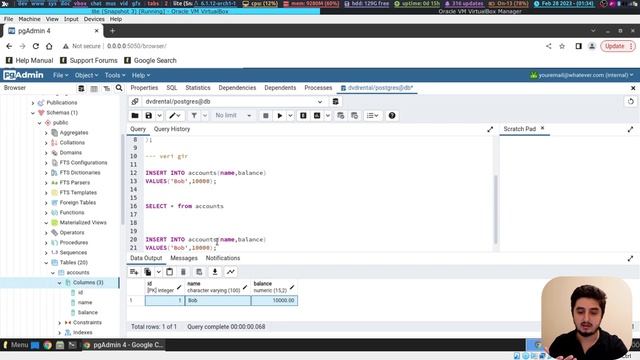Save data changes icon
The image size is (640, 360).
point(199,272)
